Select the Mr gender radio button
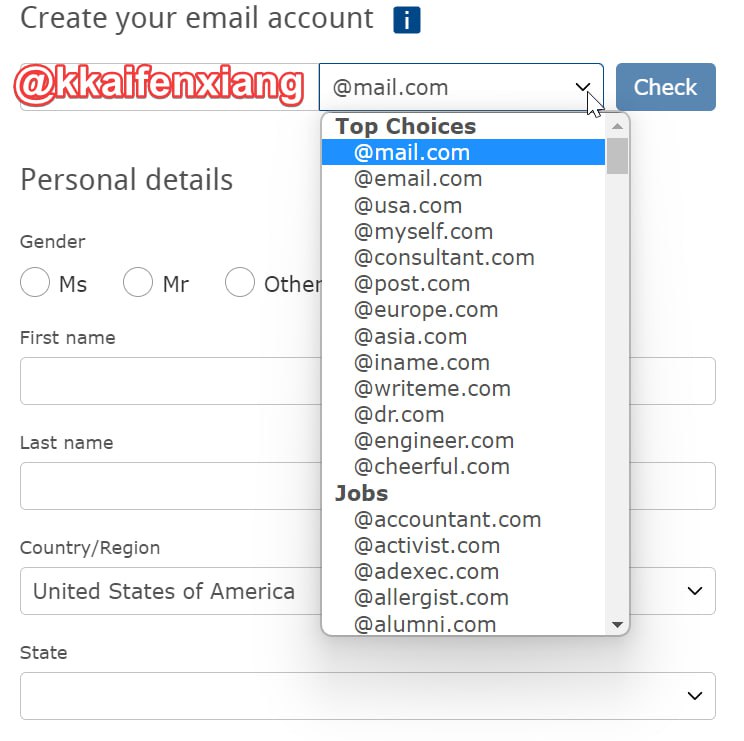 pos(138,283)
